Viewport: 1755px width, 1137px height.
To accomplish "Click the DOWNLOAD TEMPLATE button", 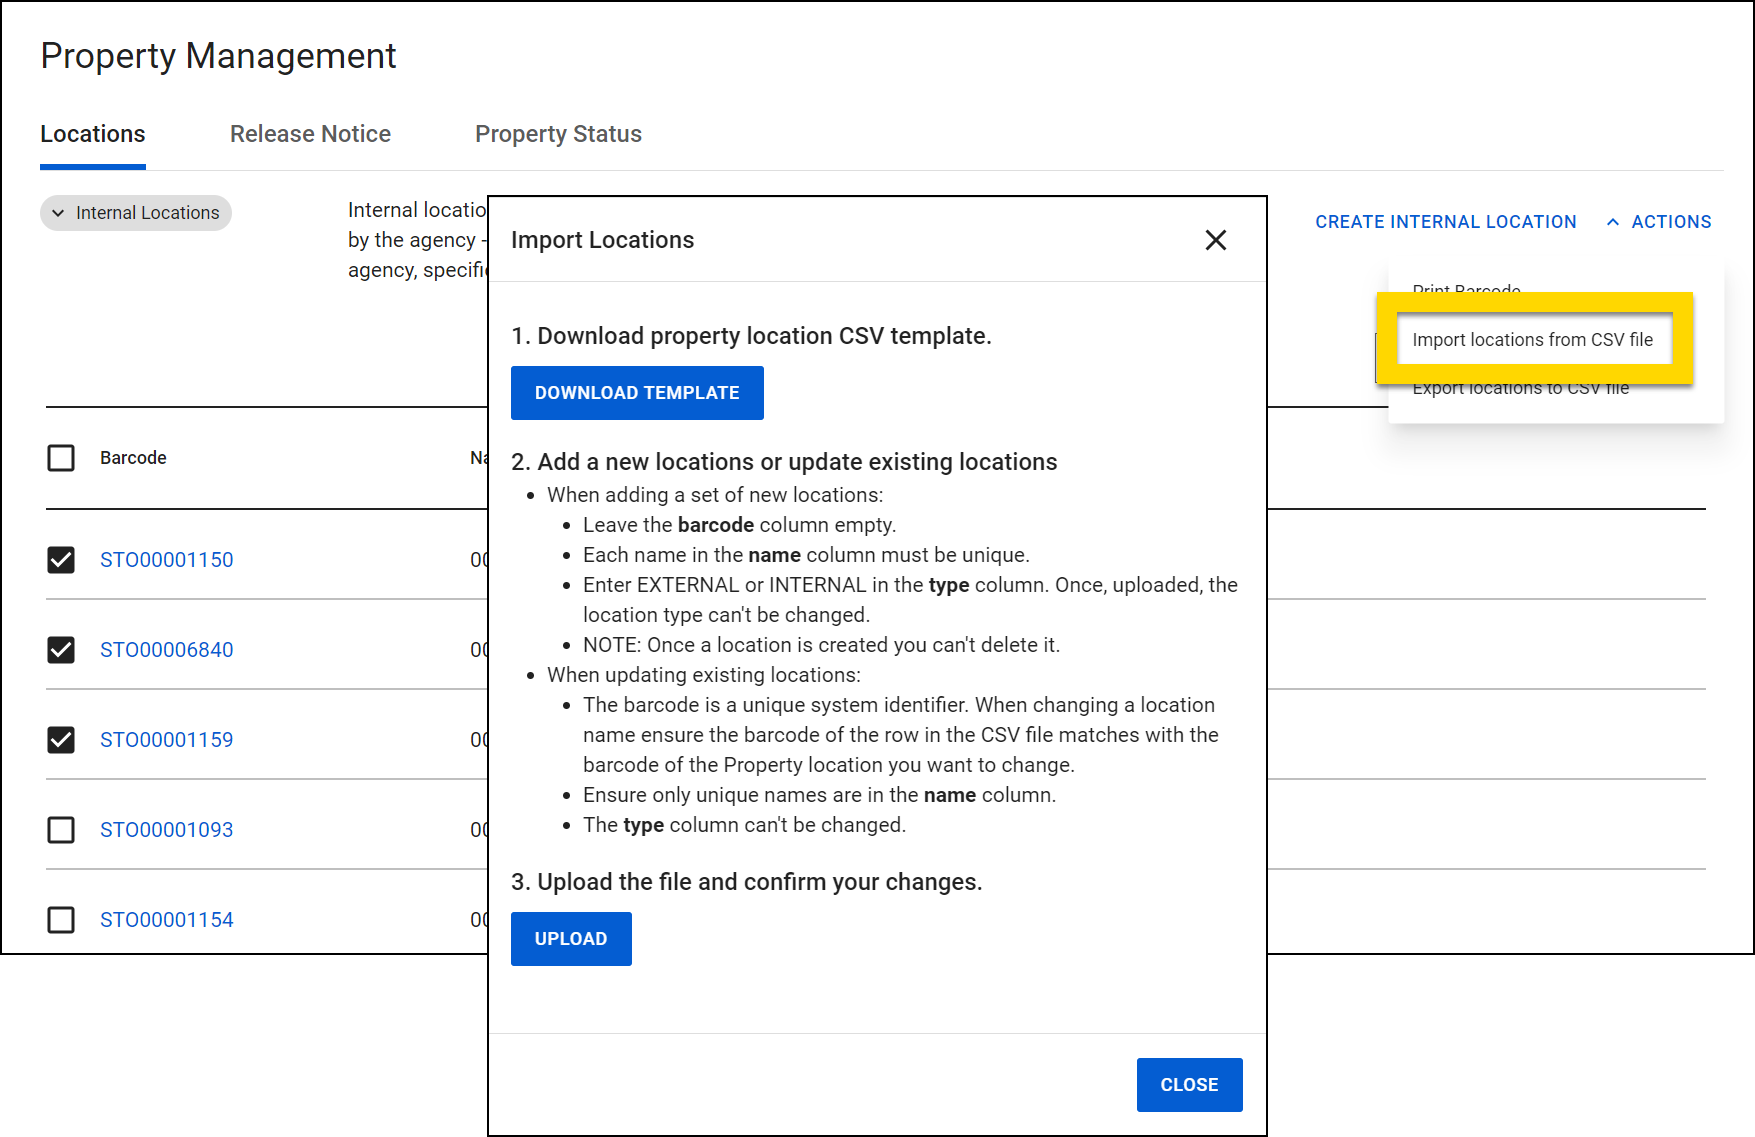I will tap(637, 392).
